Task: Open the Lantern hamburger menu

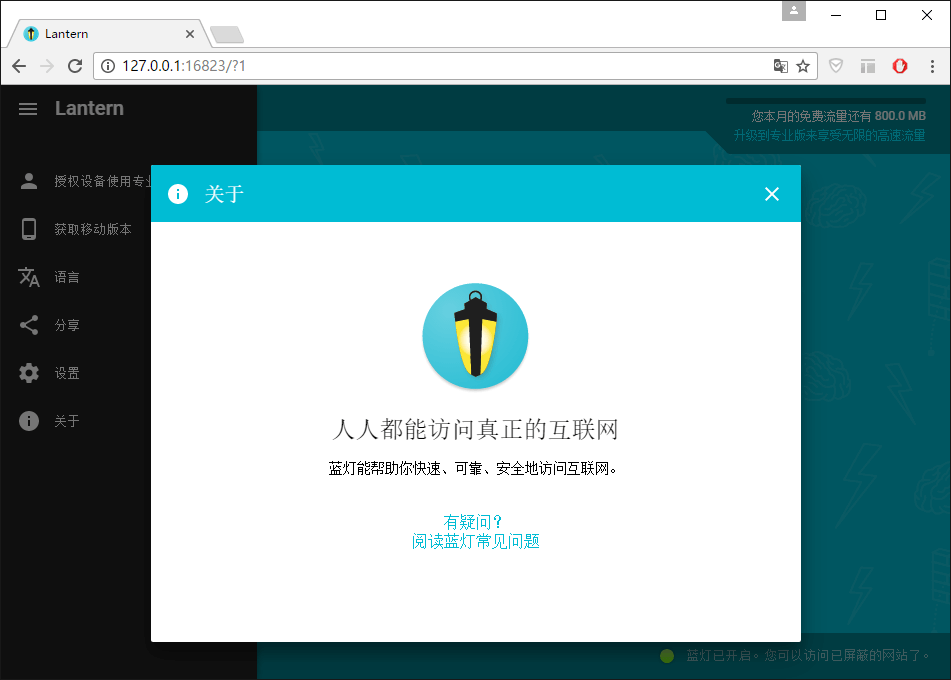Action: 28,109
